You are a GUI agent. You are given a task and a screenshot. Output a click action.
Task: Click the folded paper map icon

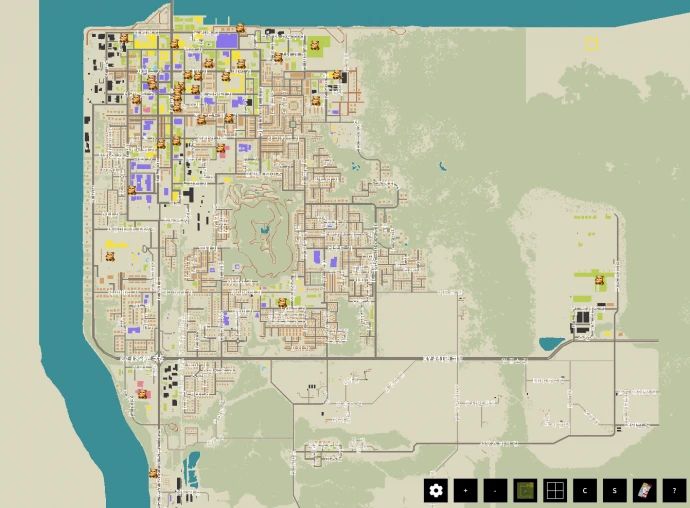click(645, 490)
